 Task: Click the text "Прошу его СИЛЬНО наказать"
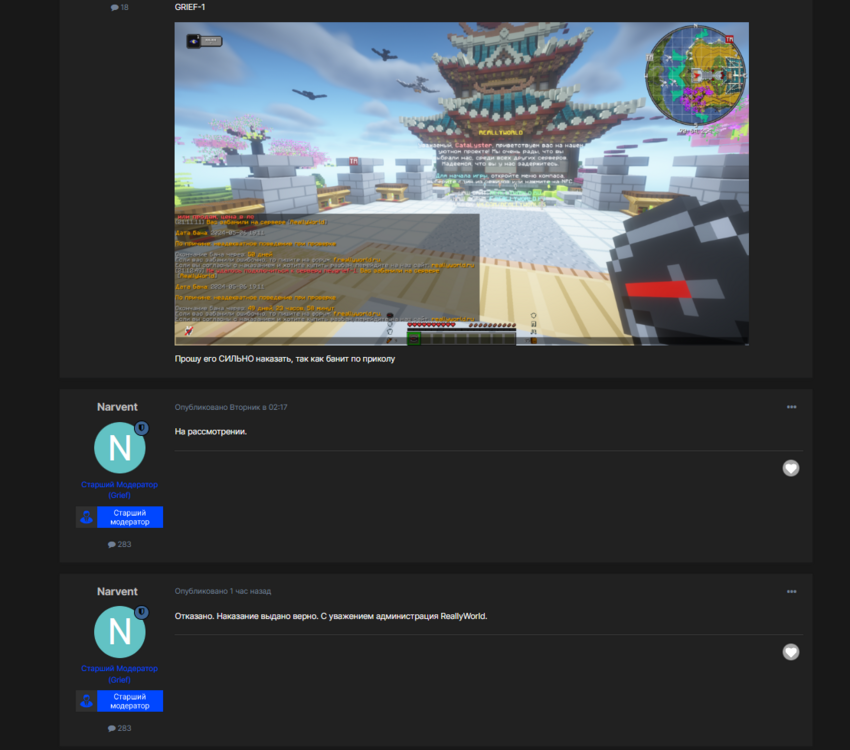tap(235, 359)
